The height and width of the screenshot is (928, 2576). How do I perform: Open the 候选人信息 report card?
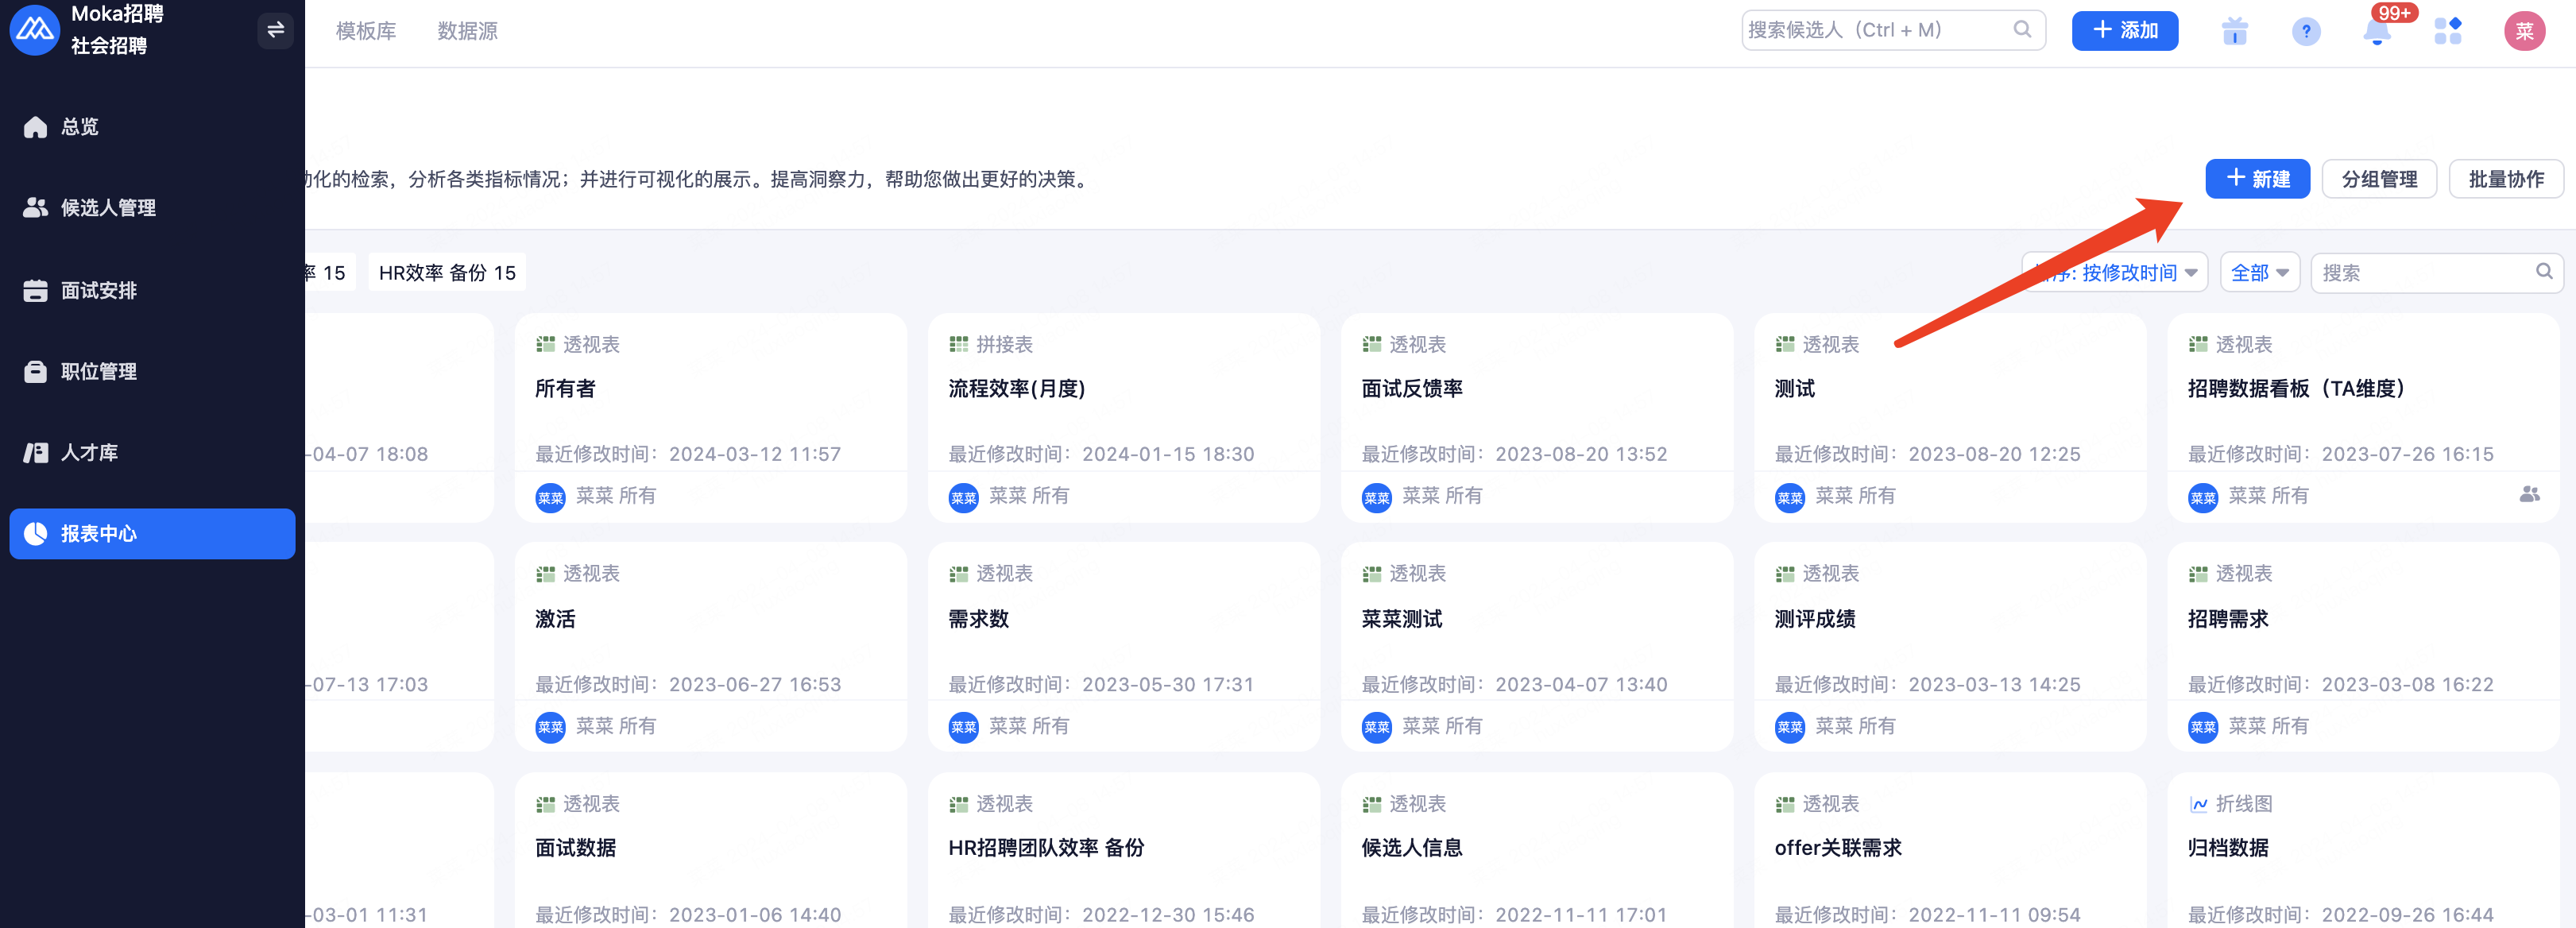point(1537,850)
